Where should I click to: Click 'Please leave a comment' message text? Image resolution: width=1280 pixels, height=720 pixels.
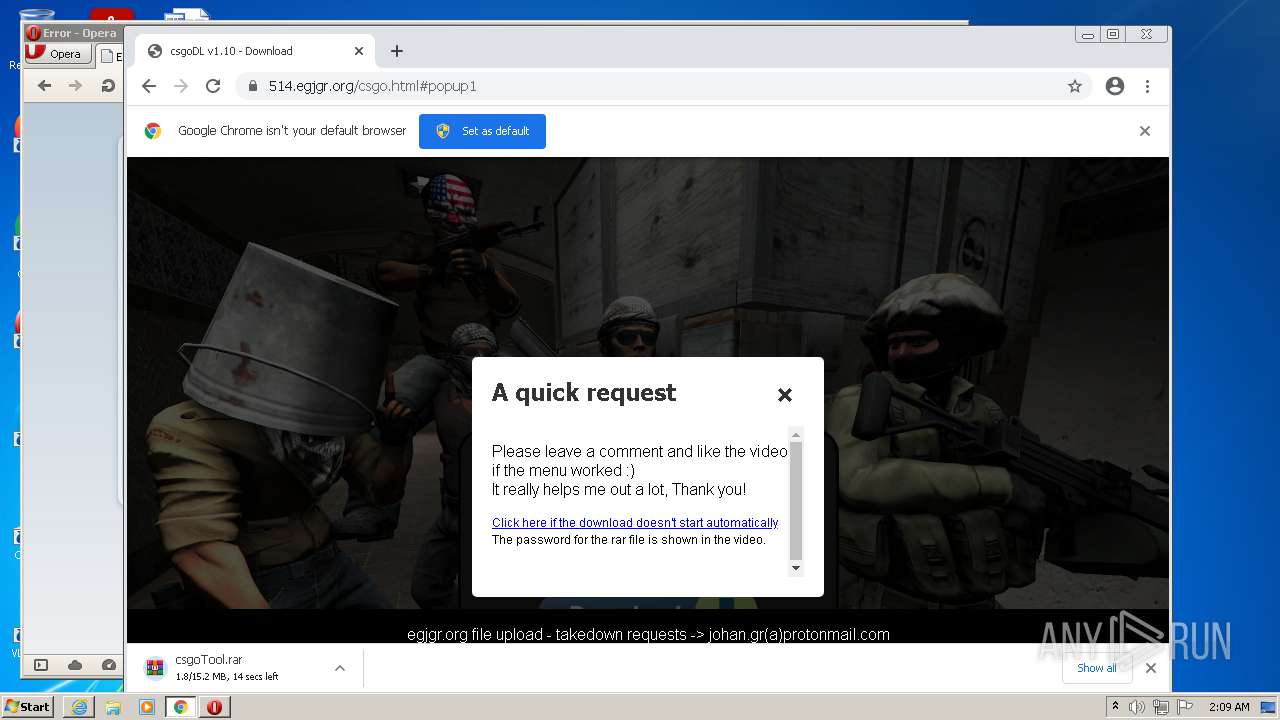coord(640,471)
